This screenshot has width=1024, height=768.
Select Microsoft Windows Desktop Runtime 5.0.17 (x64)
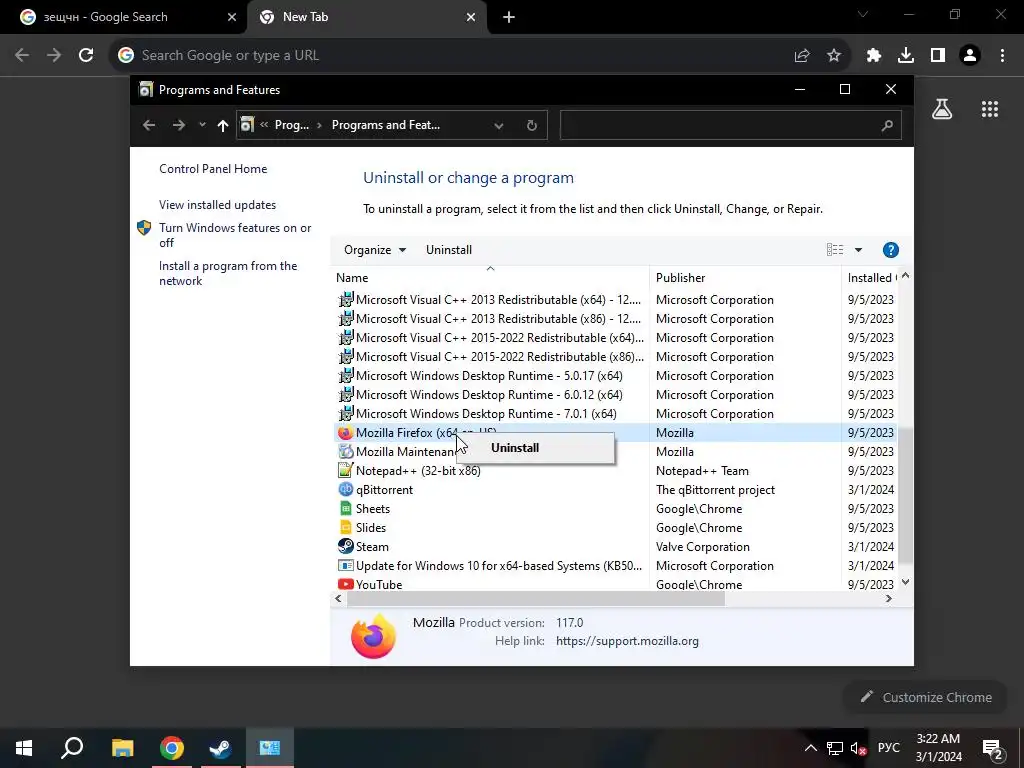(x=614, y=376)
